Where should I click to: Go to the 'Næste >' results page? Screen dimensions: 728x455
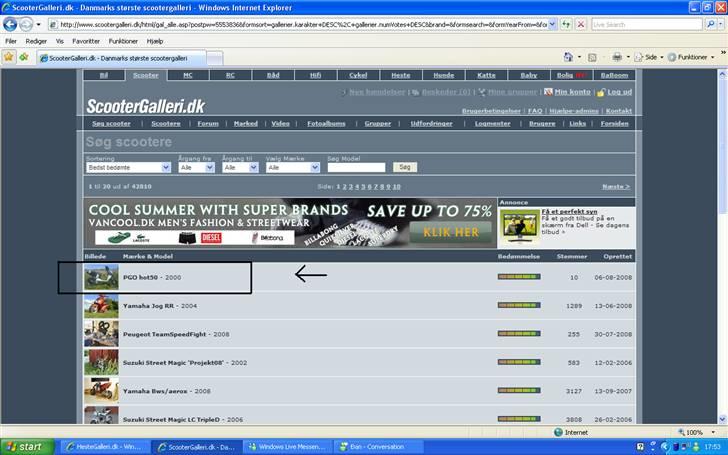point(615,186)
